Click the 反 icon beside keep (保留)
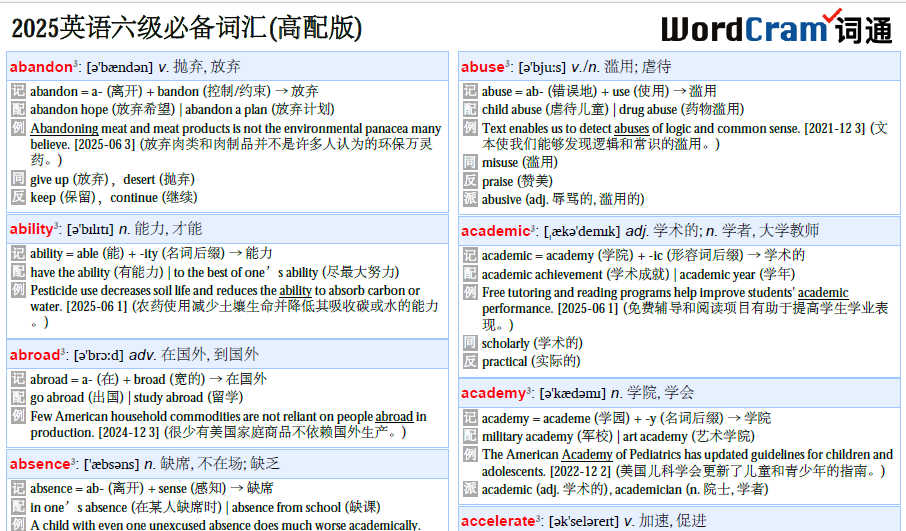The image size is (906, 531). coord(18,197)
